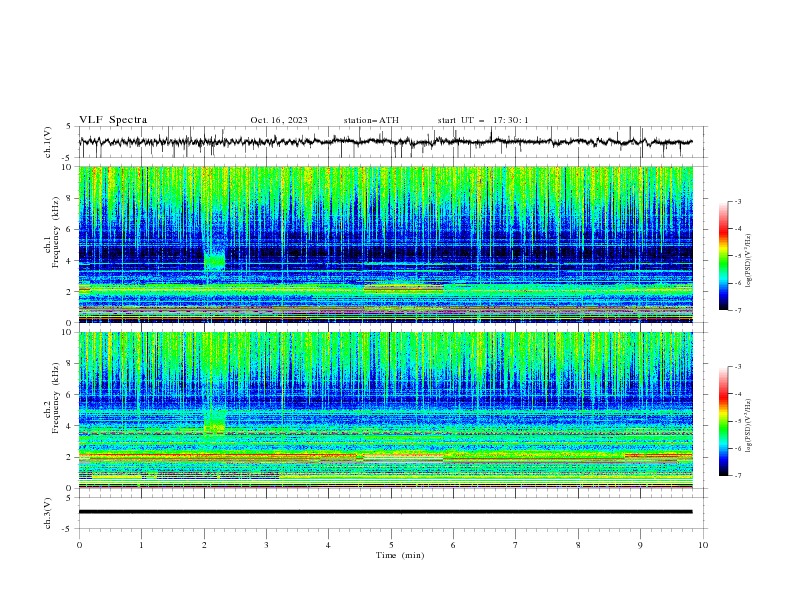Click the time axis tick label 9

(x=640, y=545)
